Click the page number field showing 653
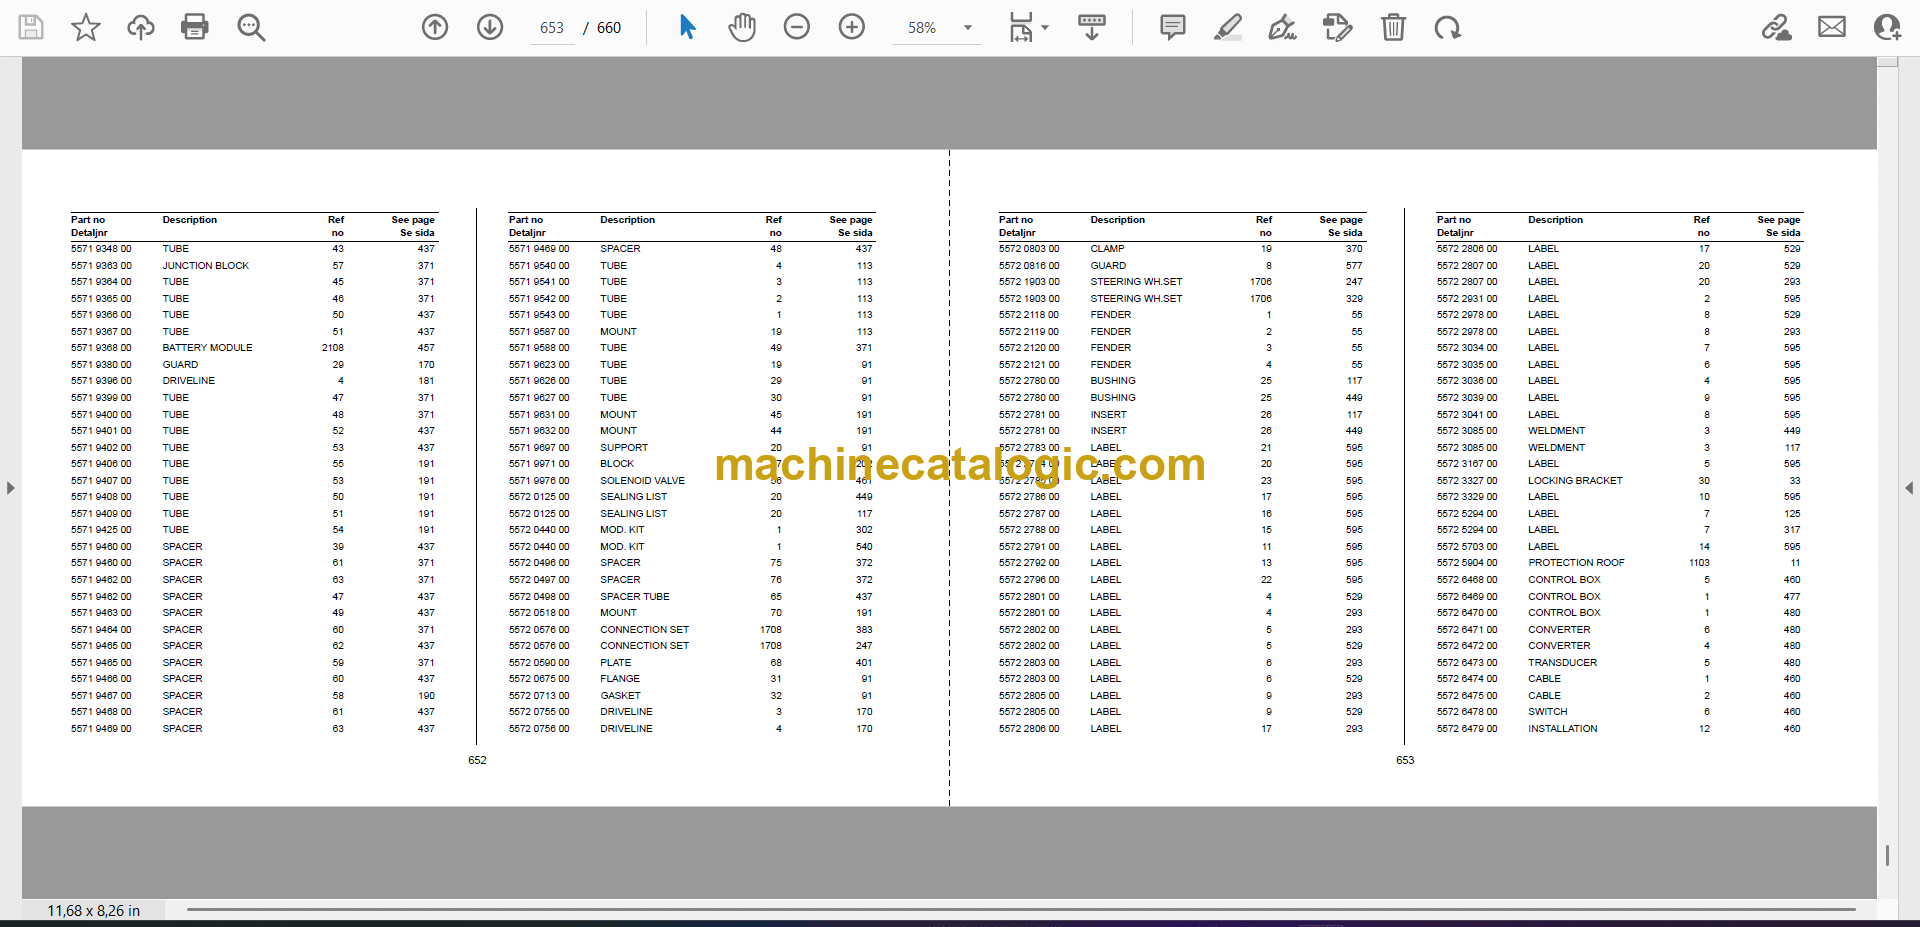This screenshot has height=927, width=1920. [552, 28]
